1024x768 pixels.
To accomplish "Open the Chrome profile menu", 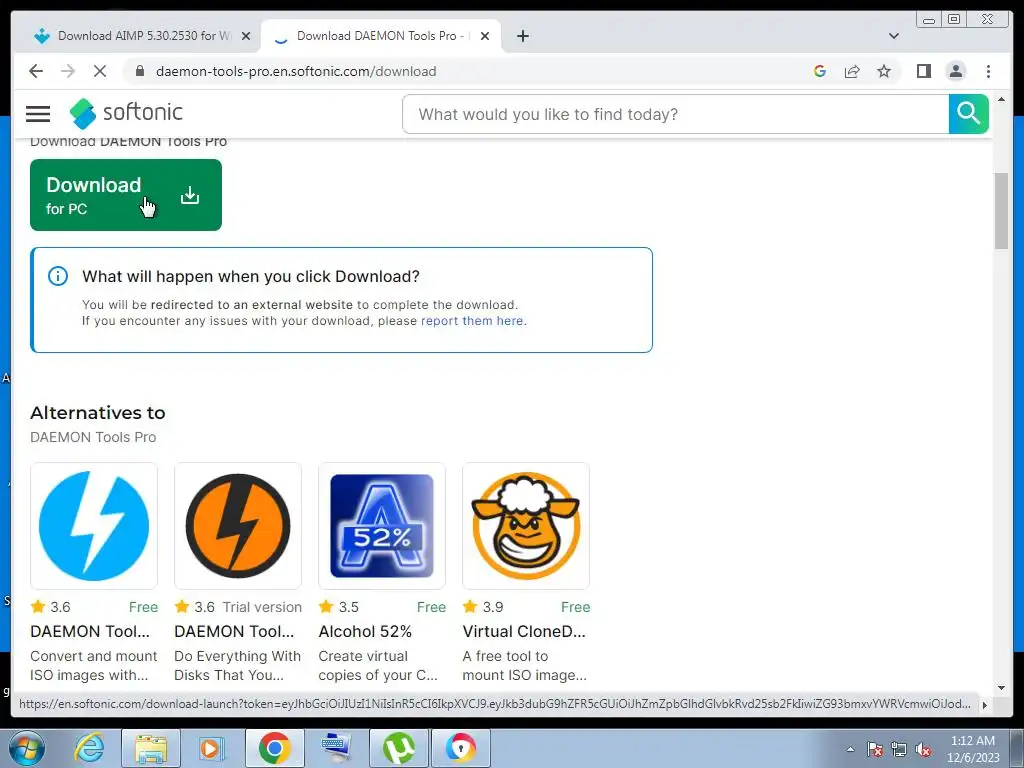I will (955, 71).
